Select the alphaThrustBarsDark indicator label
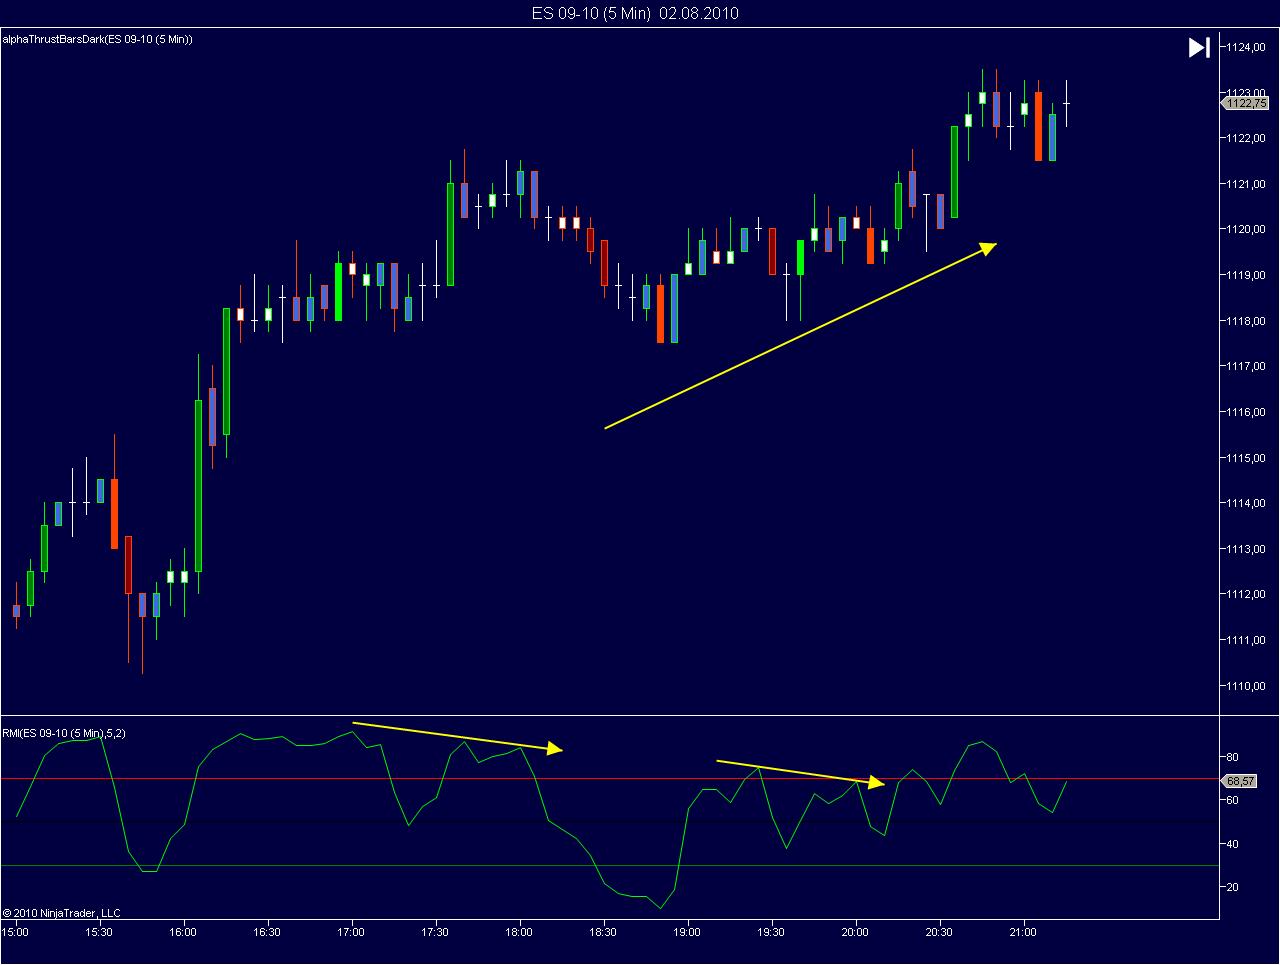The height and width of the screenshot is (965, 1280). click(98, 39)
